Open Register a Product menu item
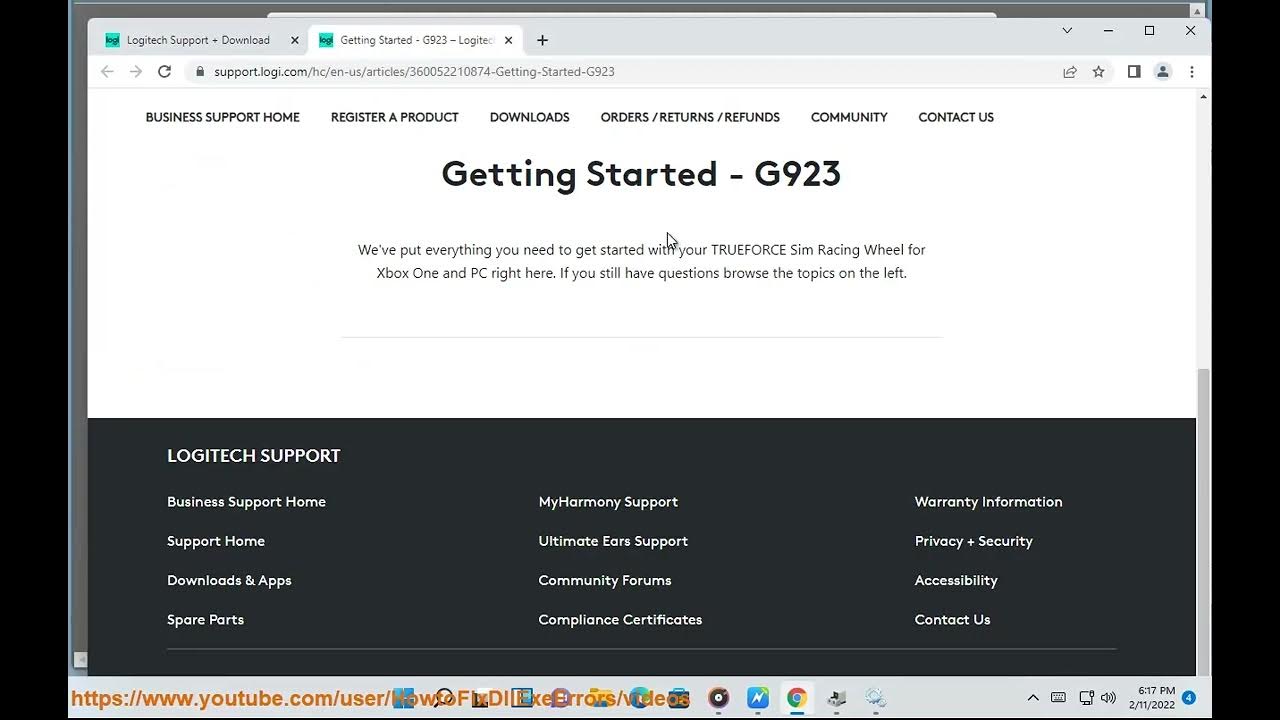The width and height of the screenshot is (1280, 720). click(394, 117)
